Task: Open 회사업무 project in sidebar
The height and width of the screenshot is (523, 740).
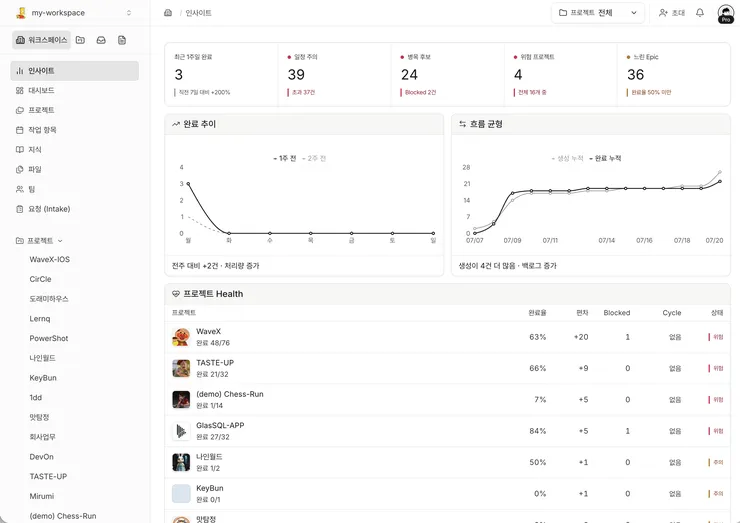Action: pos(42,437)
